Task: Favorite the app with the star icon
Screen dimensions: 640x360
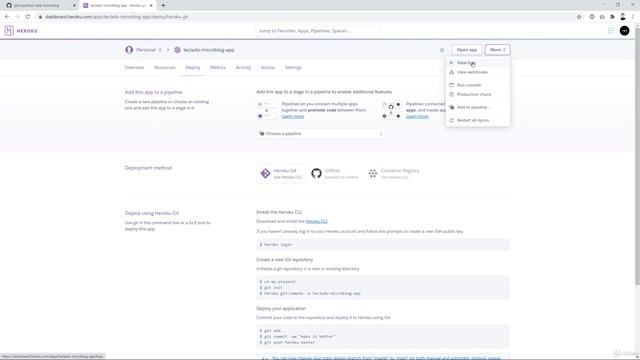Action: point(442,50)
